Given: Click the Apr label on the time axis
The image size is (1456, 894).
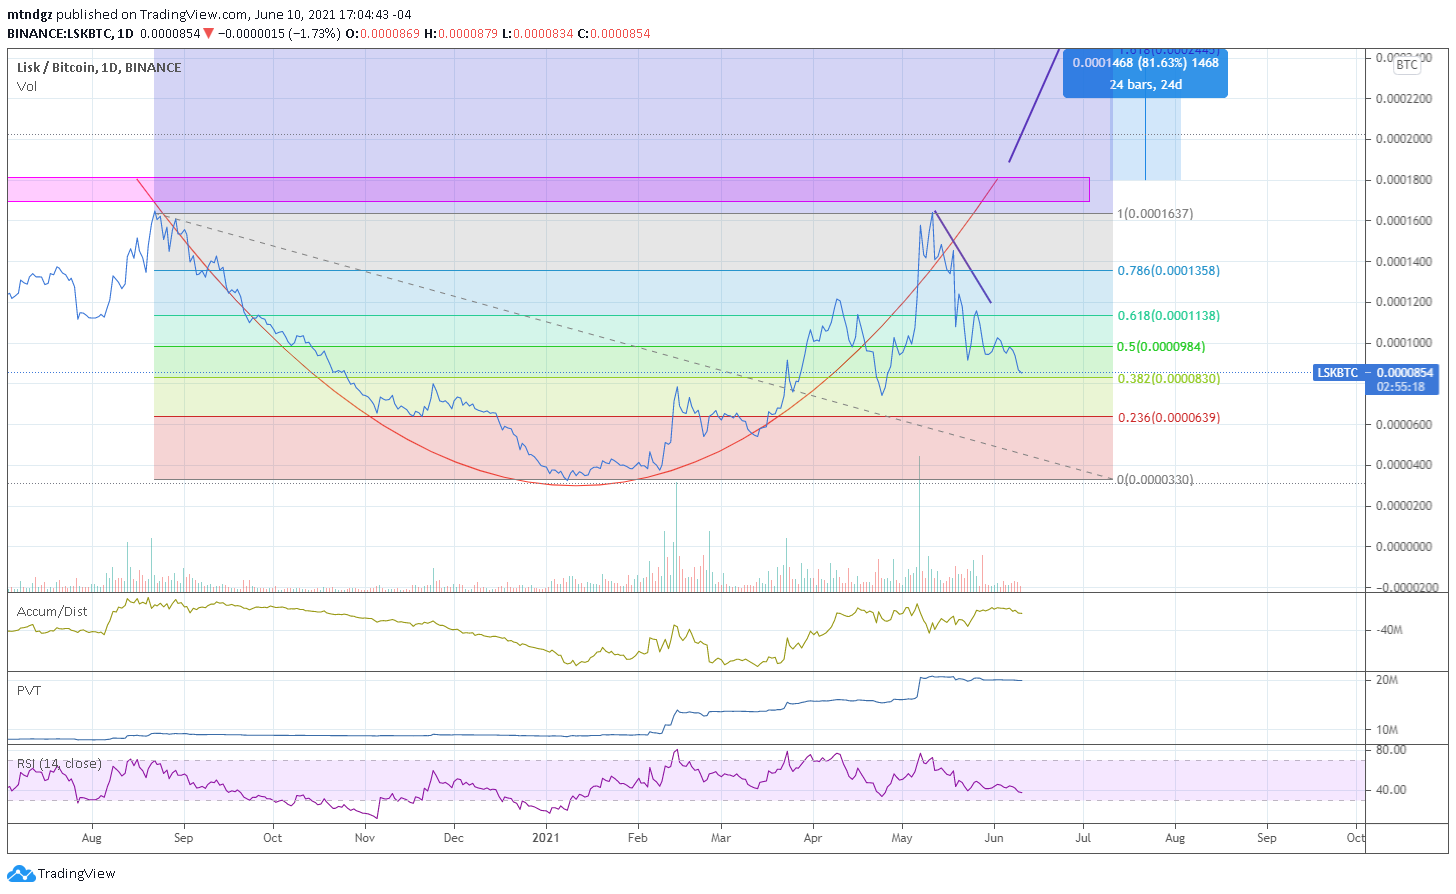Looking at the screenshot, I should pos(813,838).
